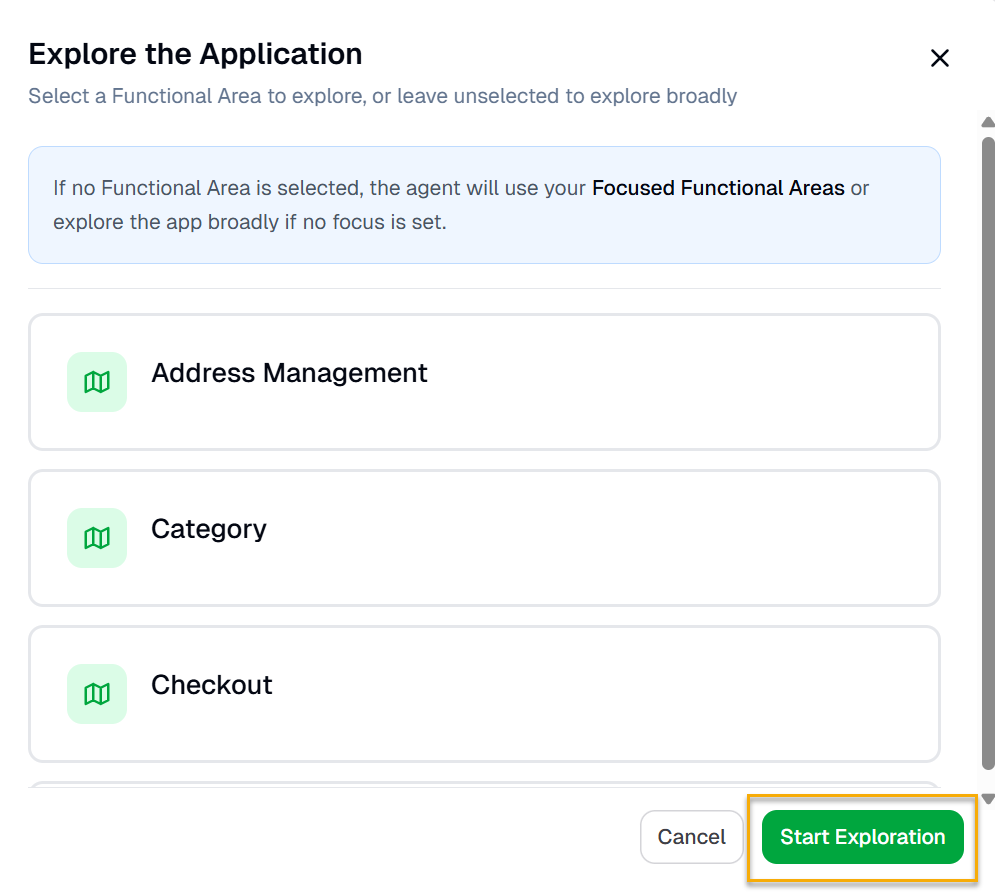Select the partially visible card below Checkout
Viewport: 995px width, 896px height.
pyautogui.click(x=484, y=785)
